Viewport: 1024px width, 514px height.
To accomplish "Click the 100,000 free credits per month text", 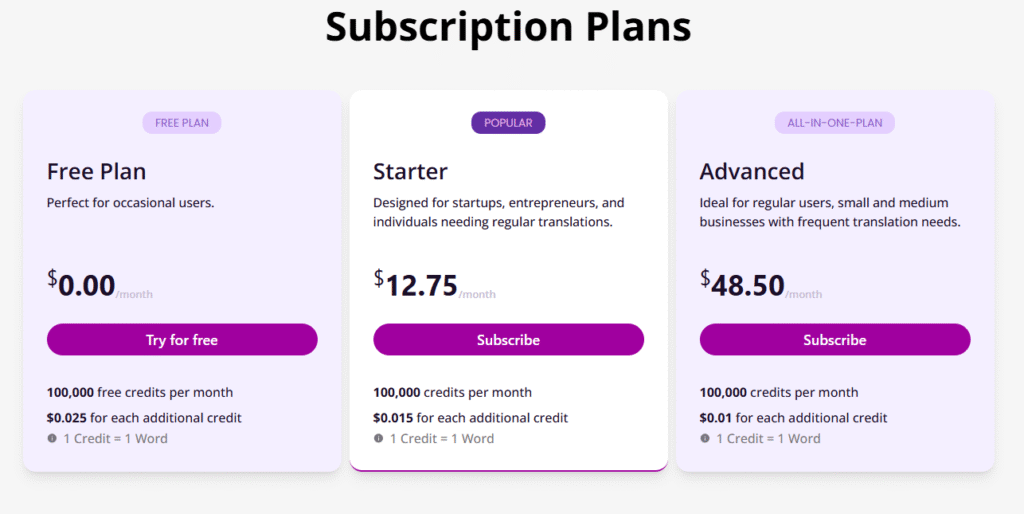I will [x=140, y=393].
